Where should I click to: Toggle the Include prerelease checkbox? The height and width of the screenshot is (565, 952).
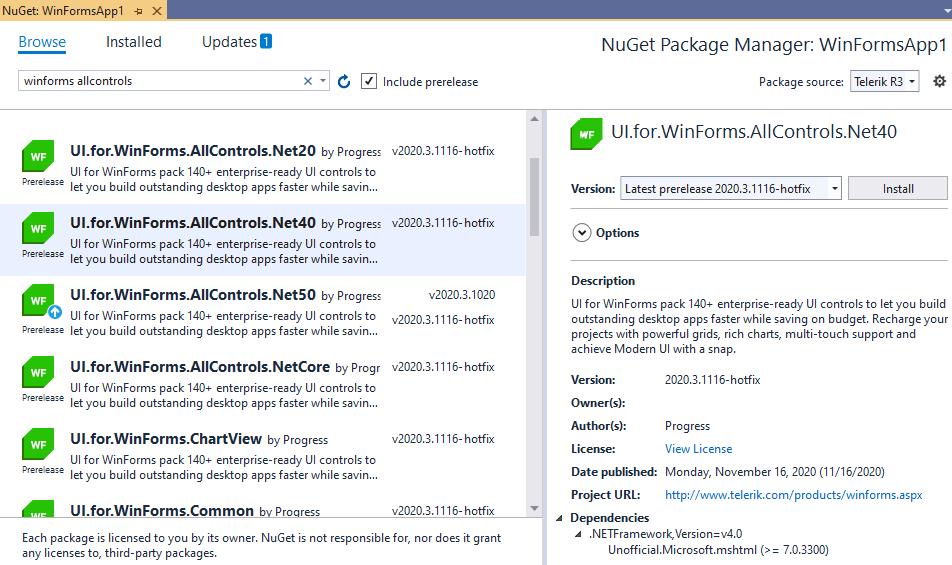coord(369,81)
